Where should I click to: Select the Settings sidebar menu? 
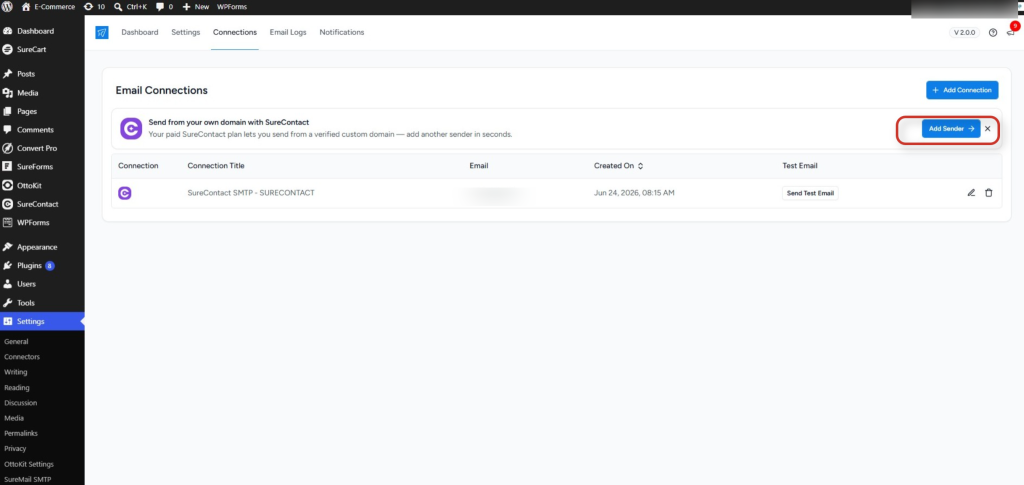click(42, 321)
